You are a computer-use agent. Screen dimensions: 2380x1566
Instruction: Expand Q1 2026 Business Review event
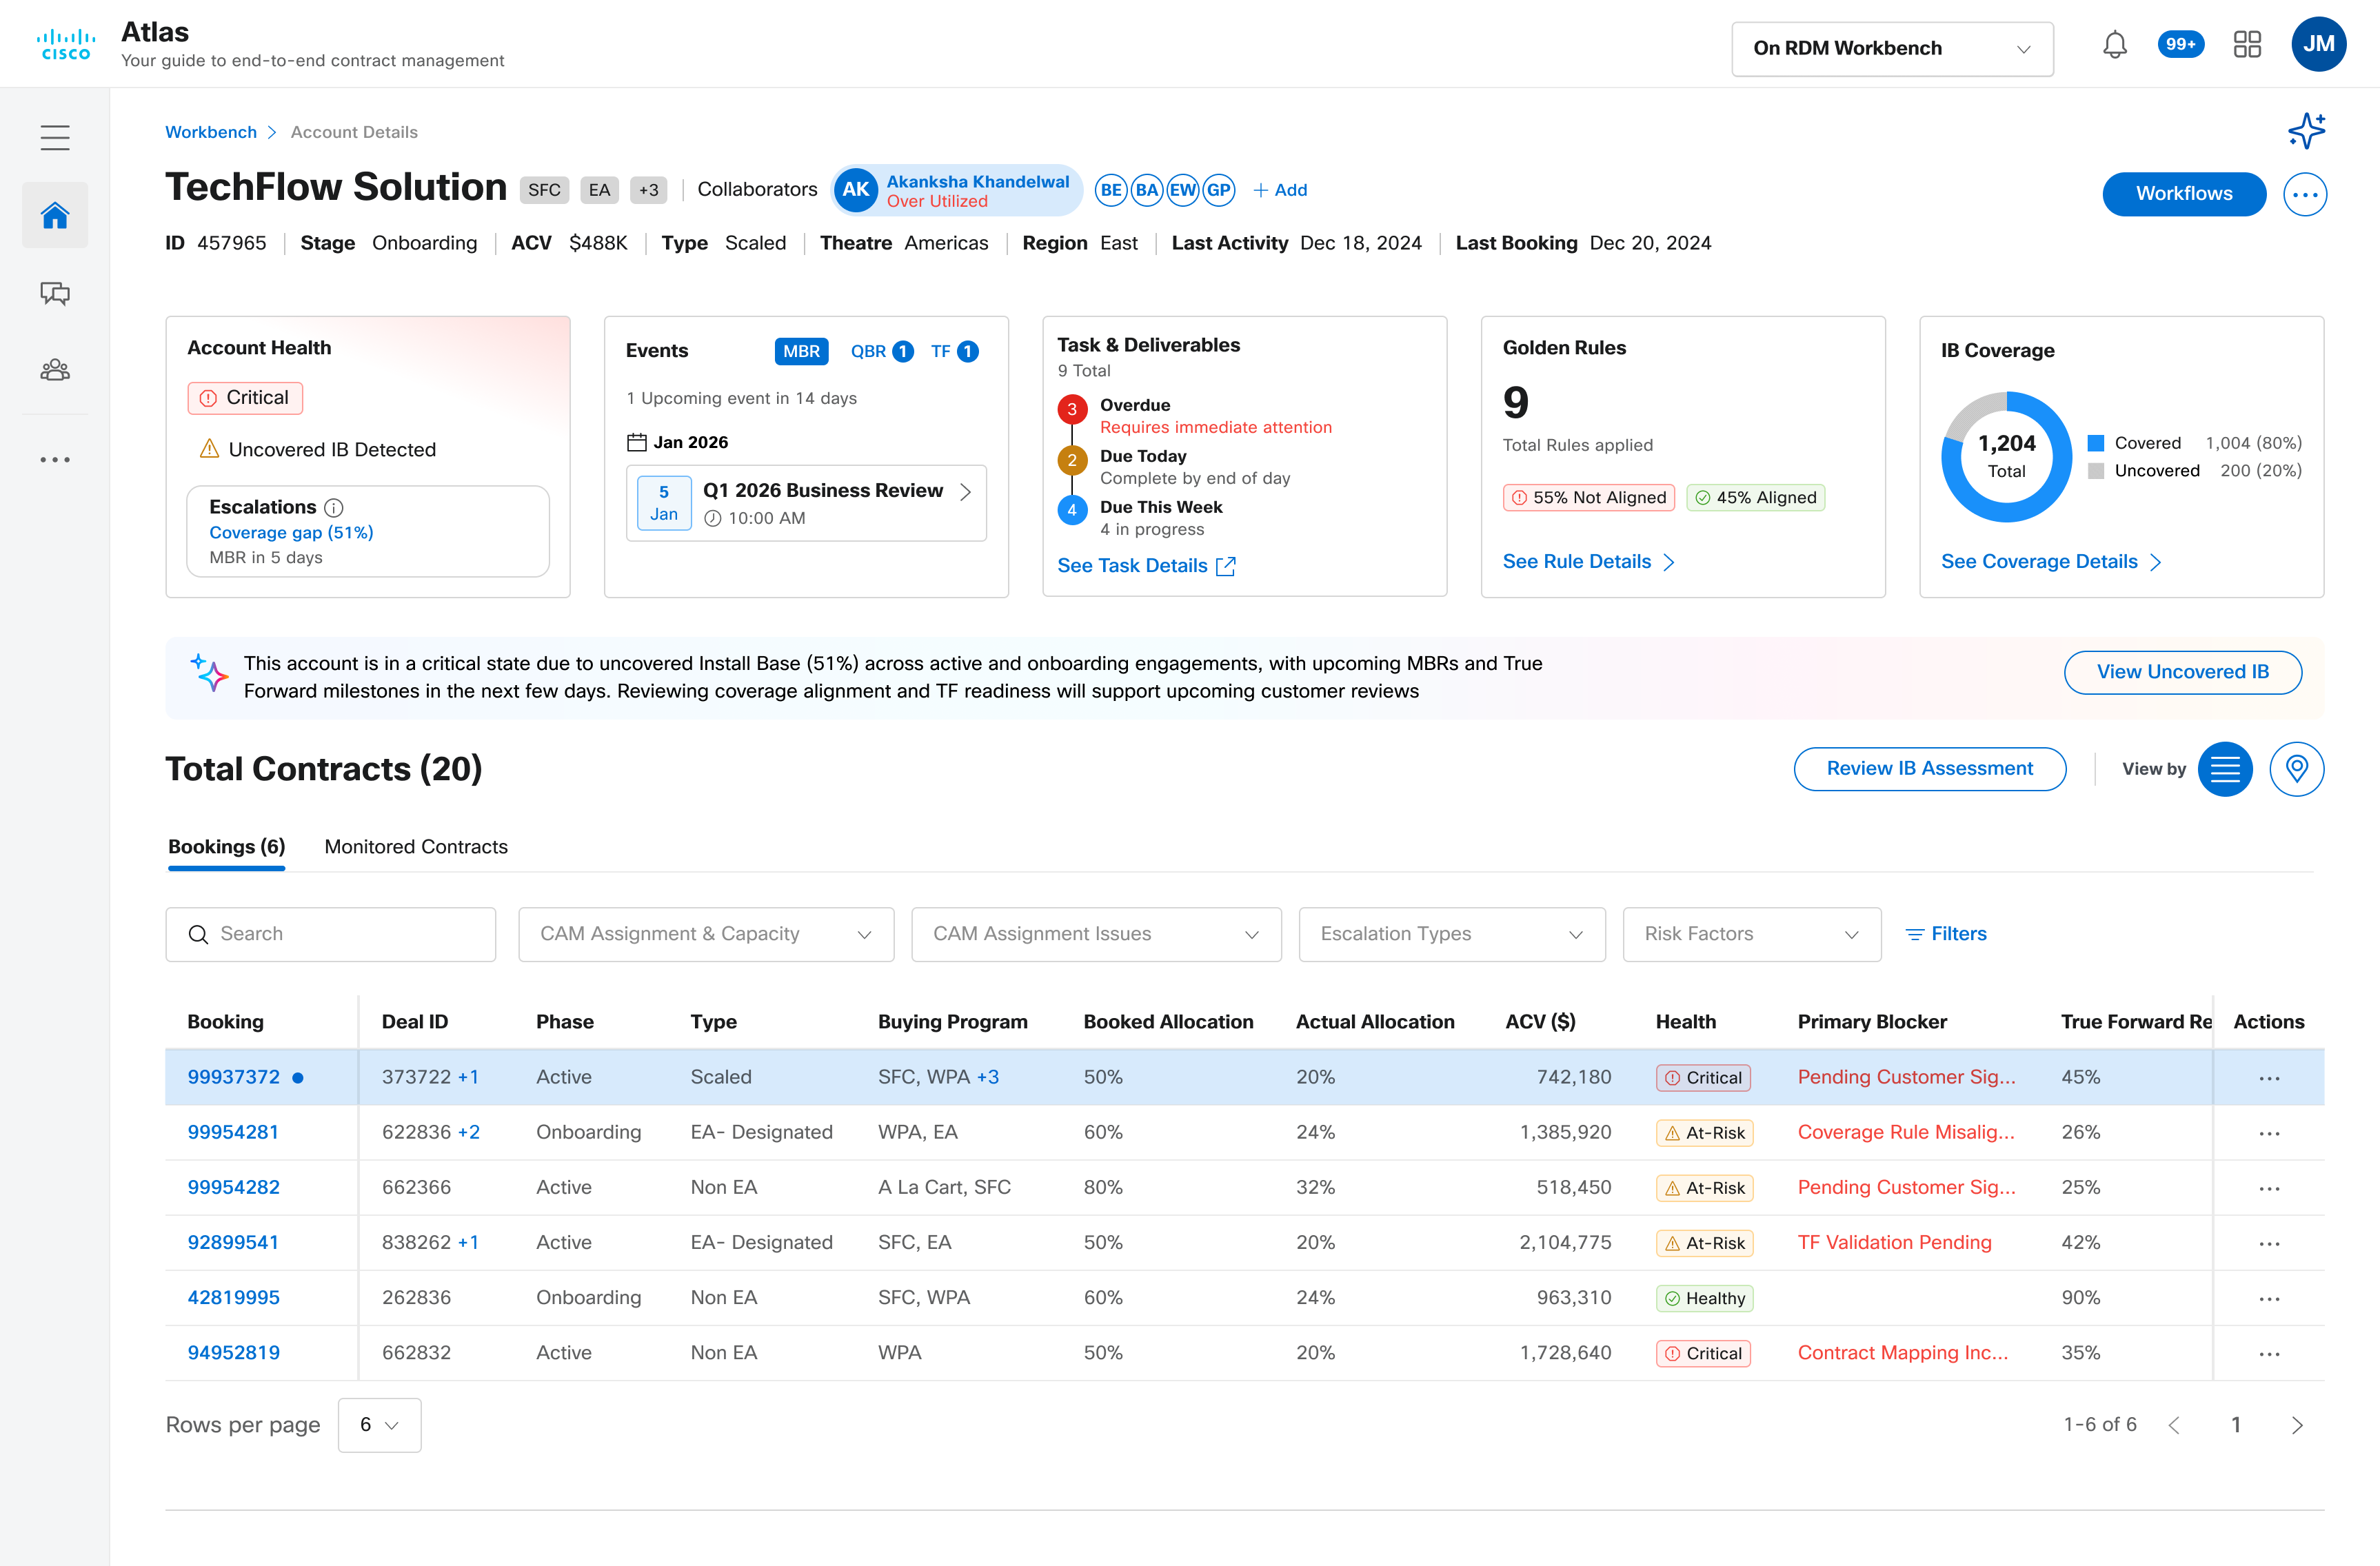(806, 503)
